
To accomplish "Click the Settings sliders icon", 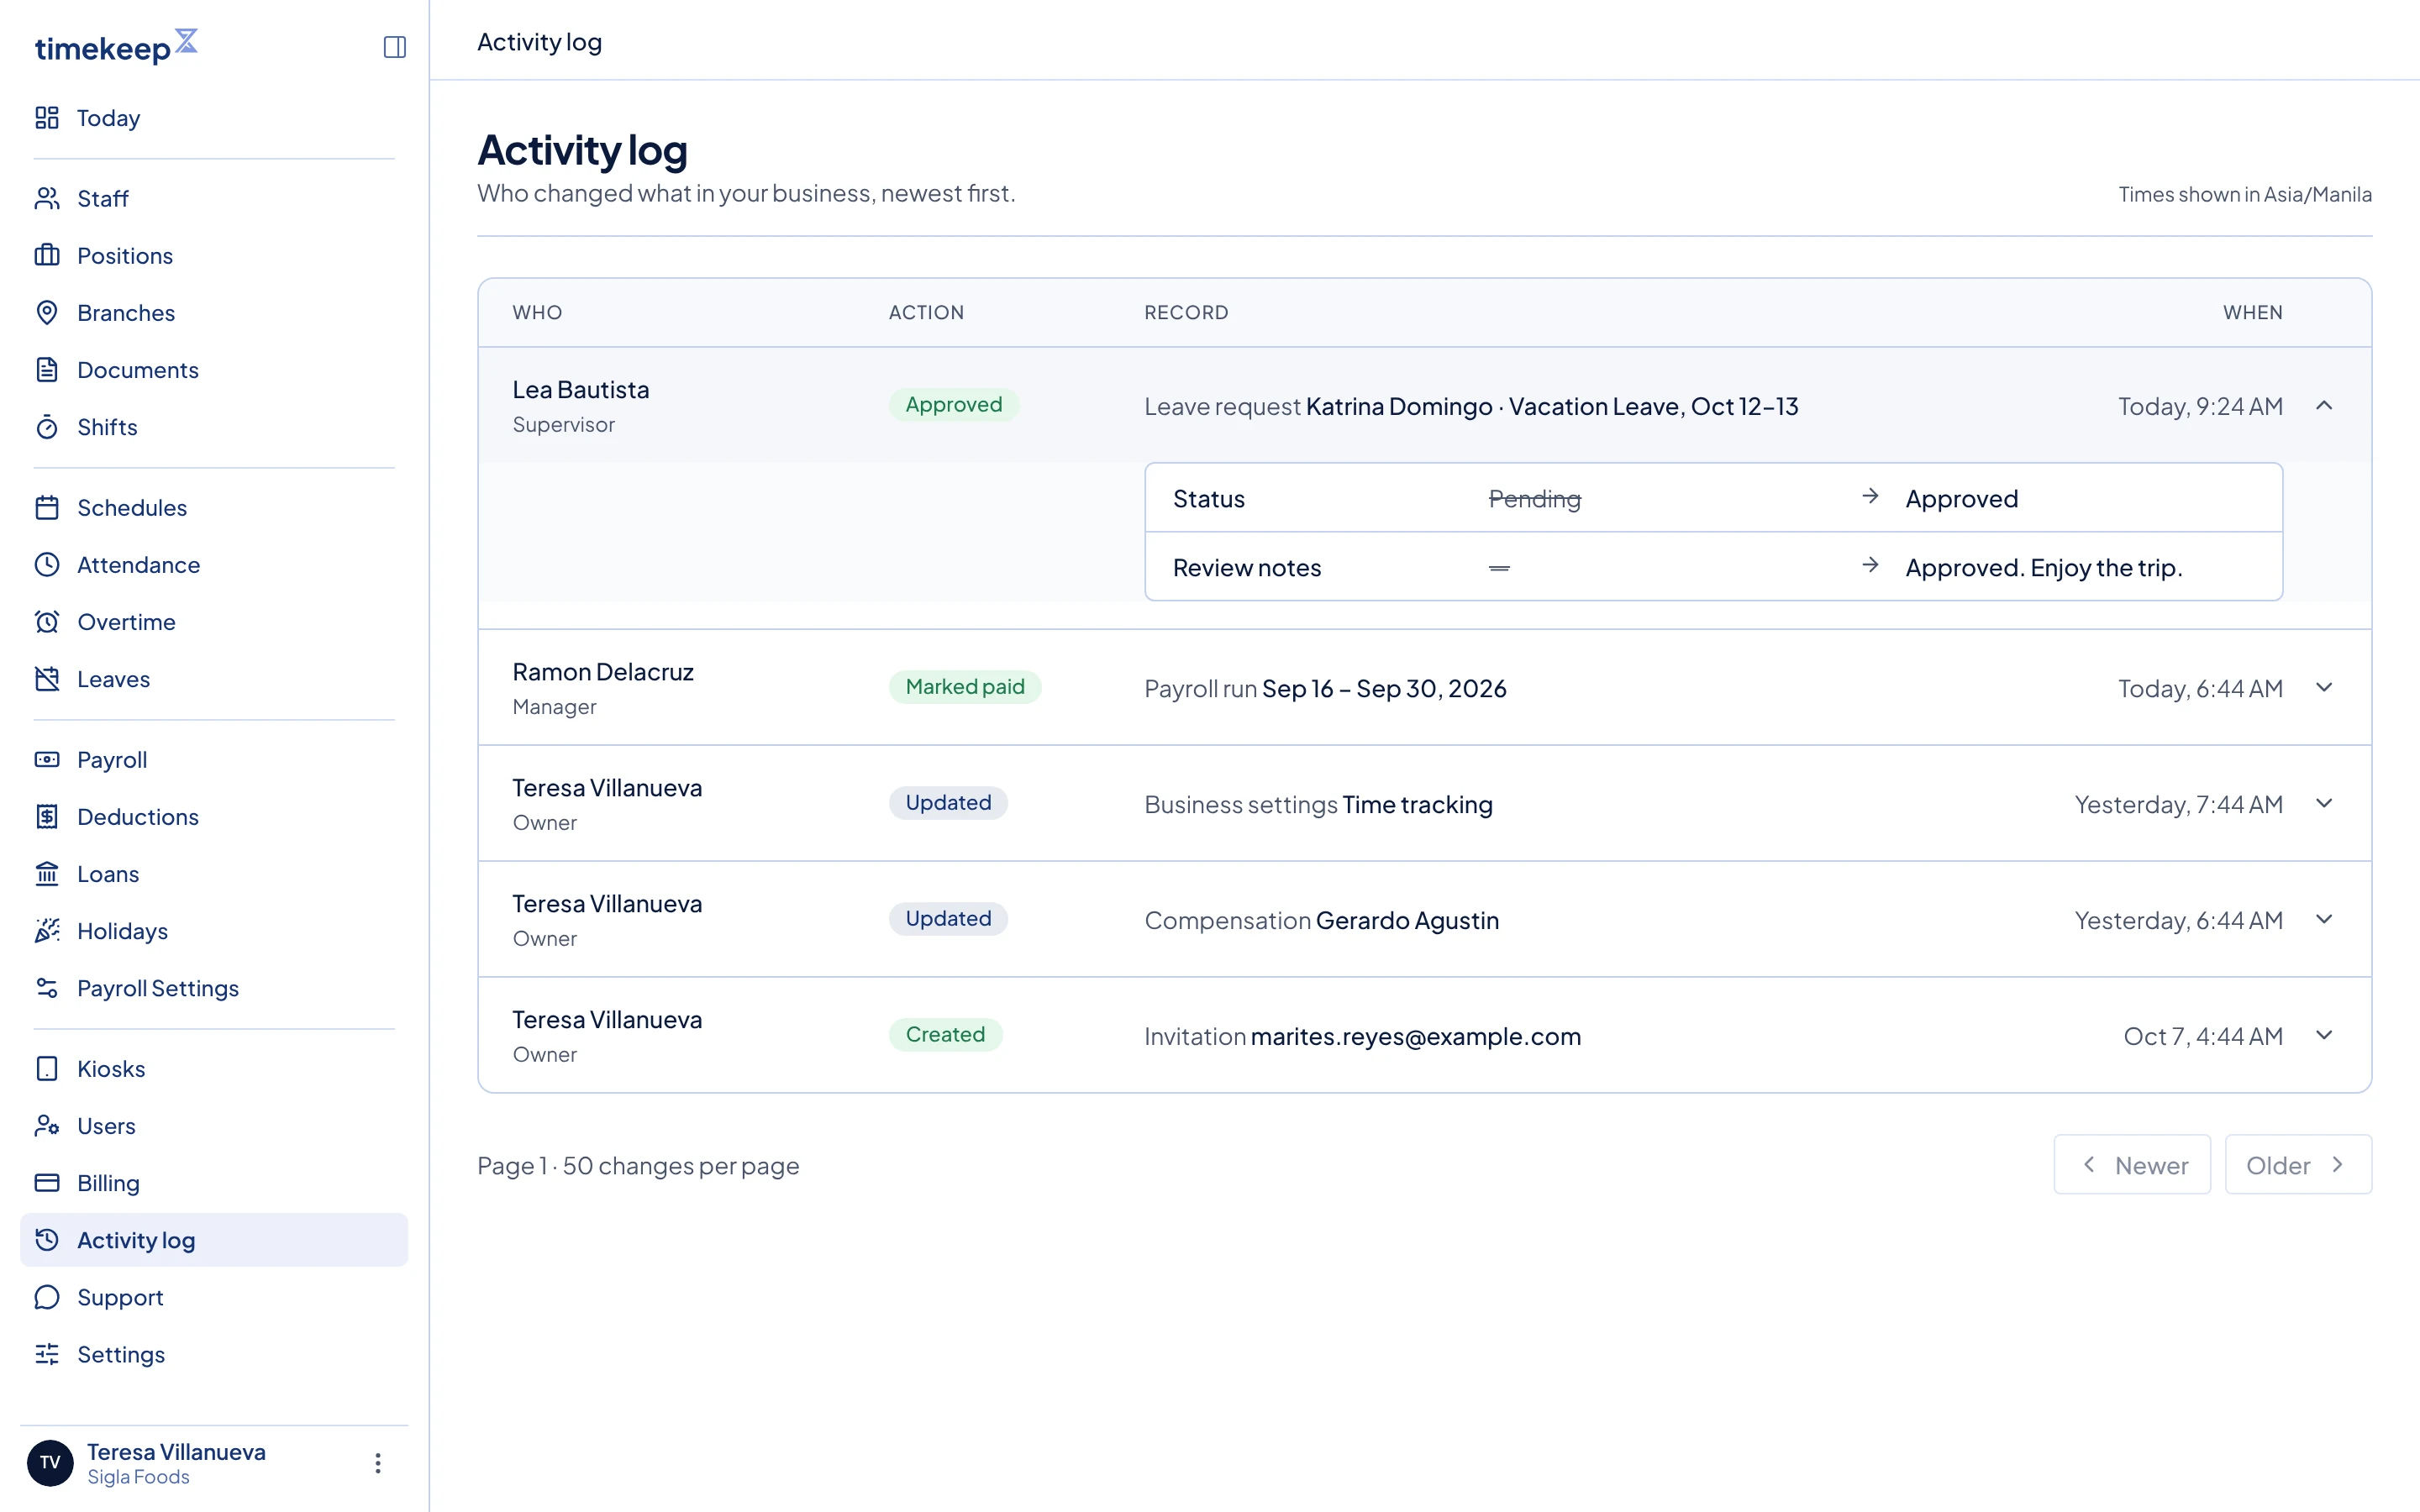I will (x=47, y=1353).
